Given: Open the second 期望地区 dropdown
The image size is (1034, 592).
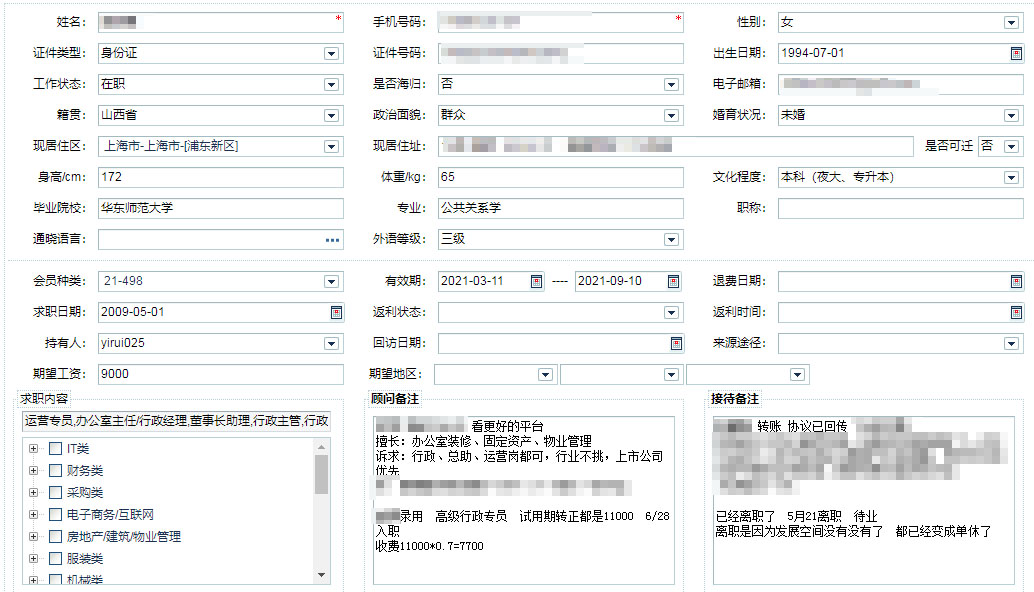Looking at the screenshot, I should (671, 375).
